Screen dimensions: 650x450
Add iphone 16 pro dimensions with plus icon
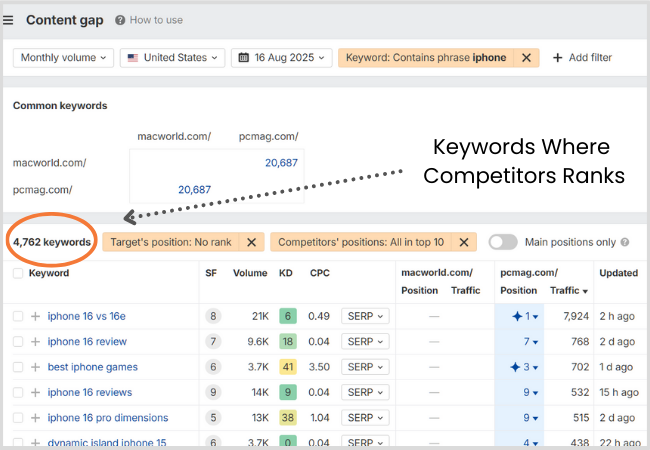point(36,418)
